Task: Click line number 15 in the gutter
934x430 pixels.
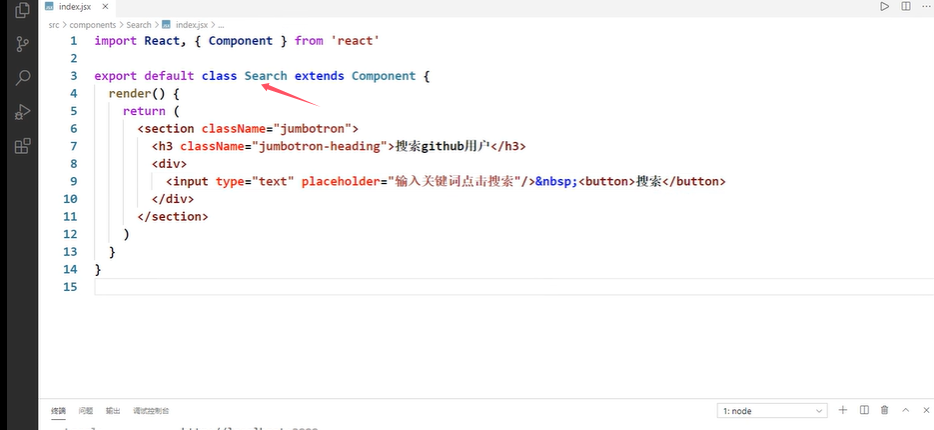Action: pyautogui.click(x=70, y=287)
